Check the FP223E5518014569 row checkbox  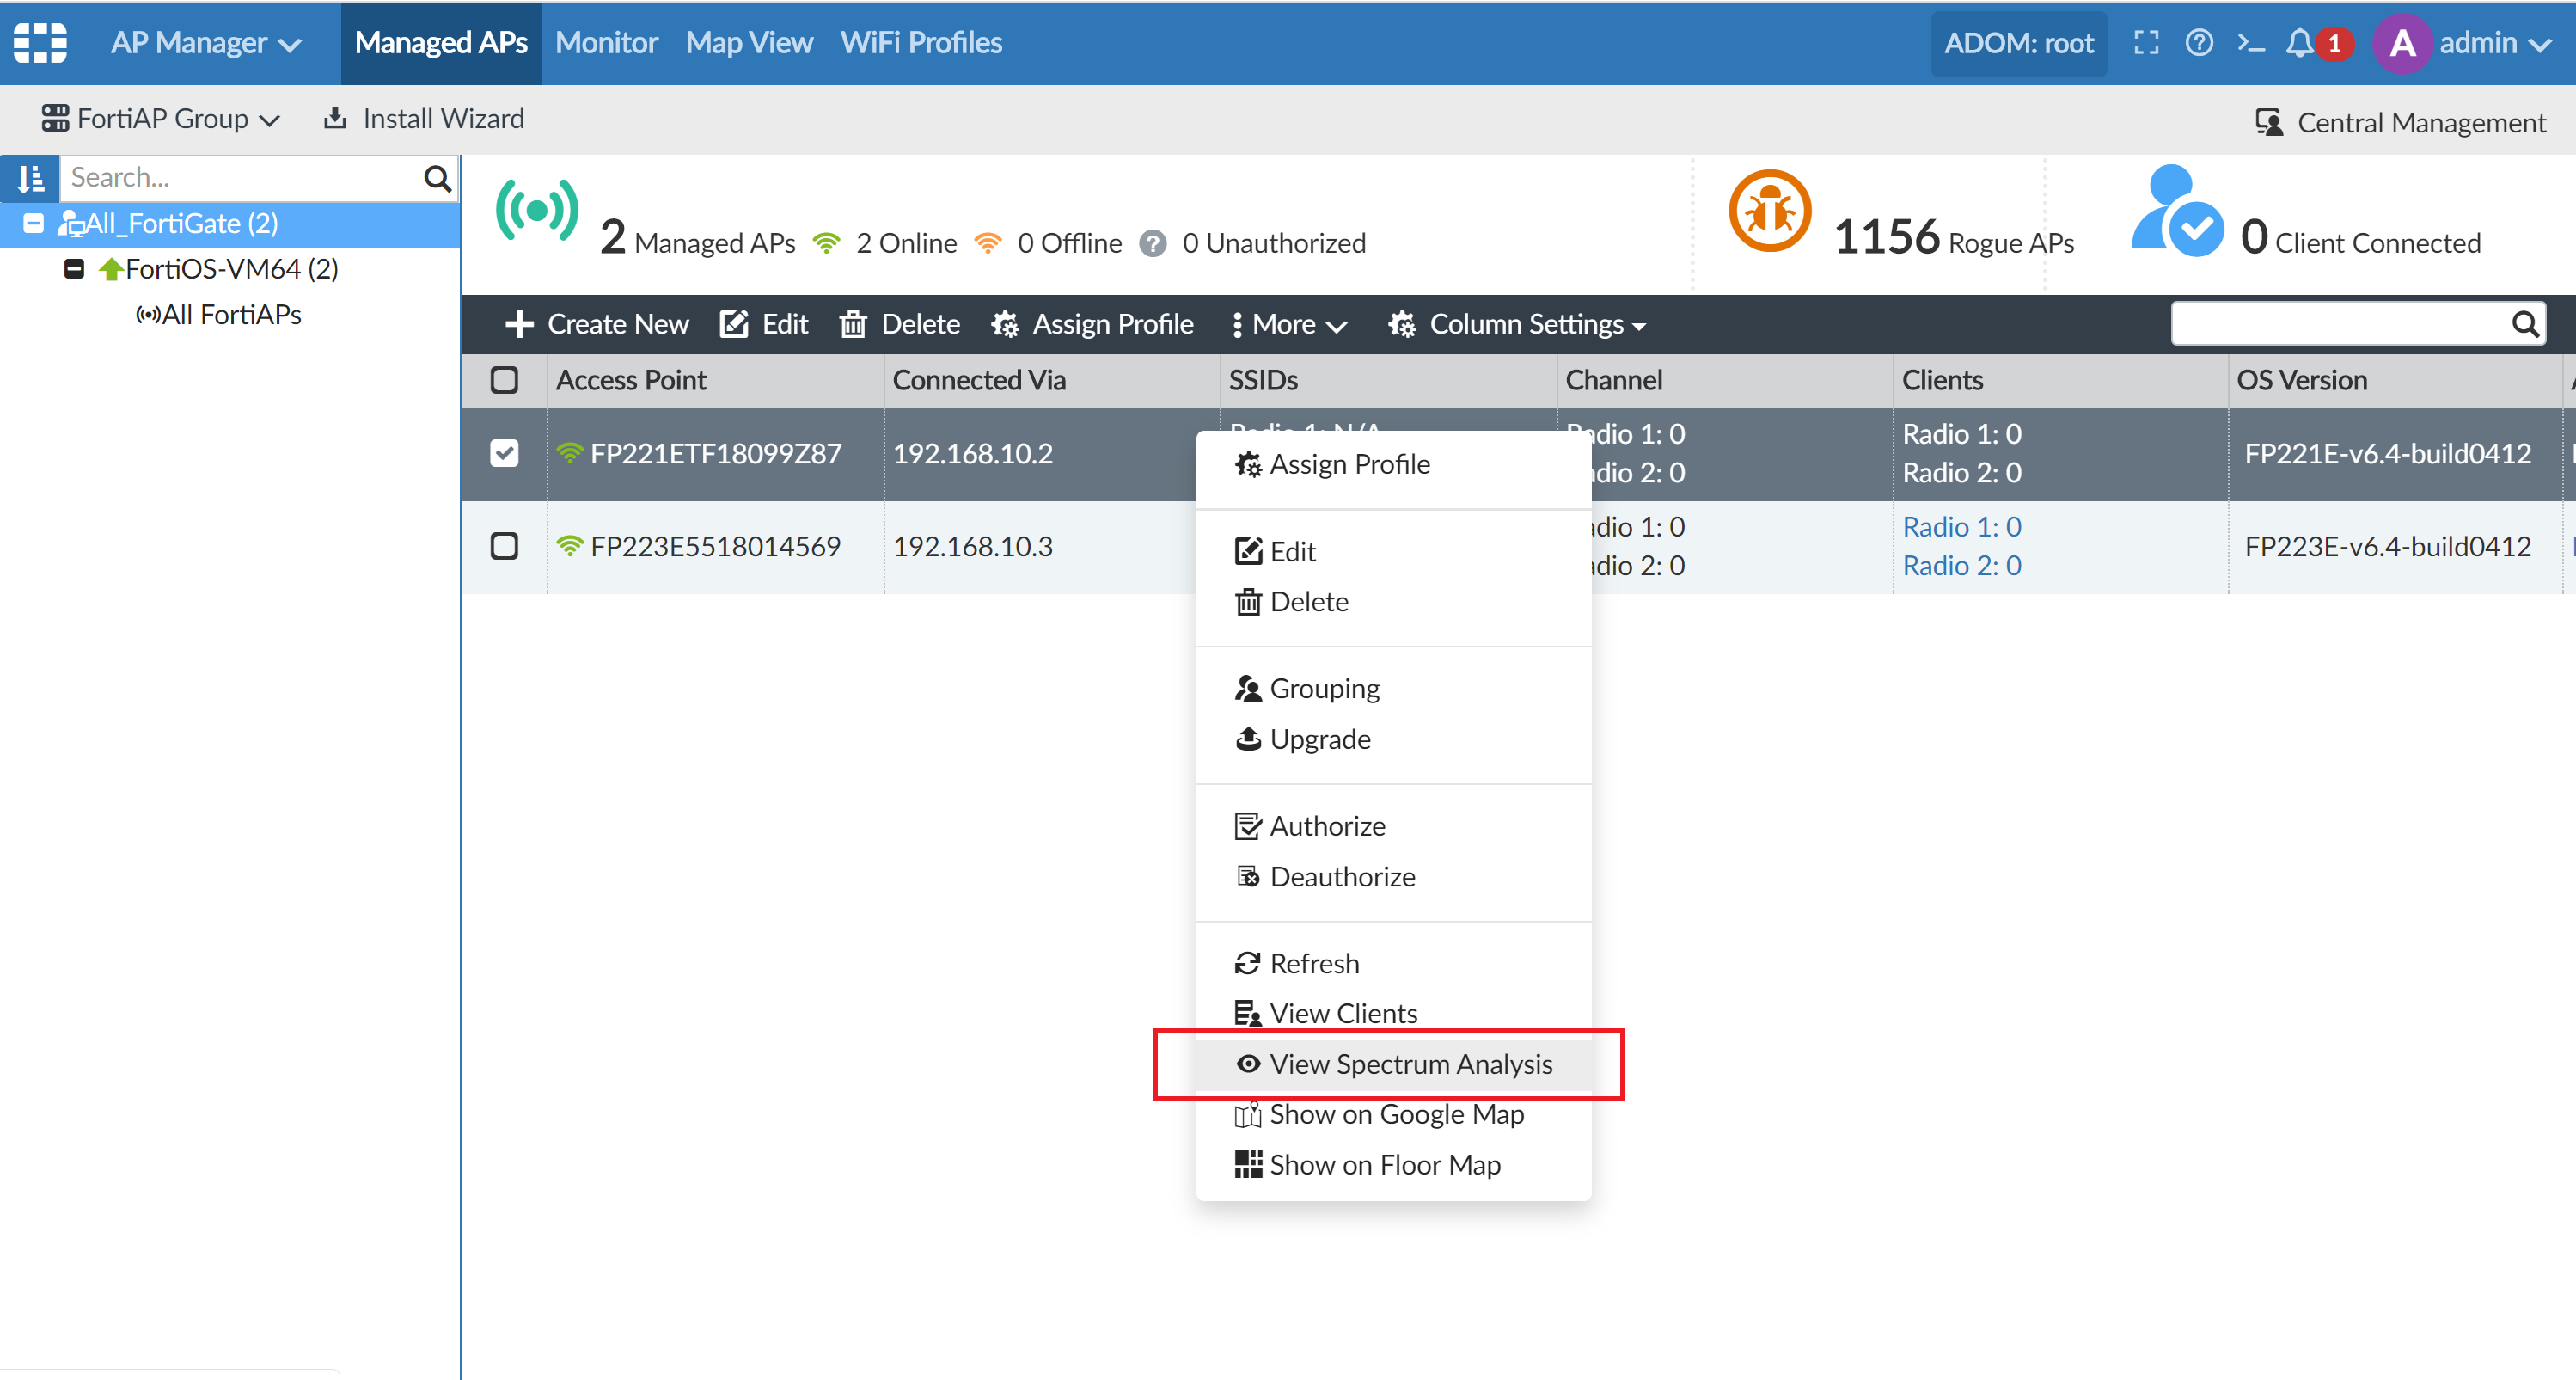coord(504,546)
